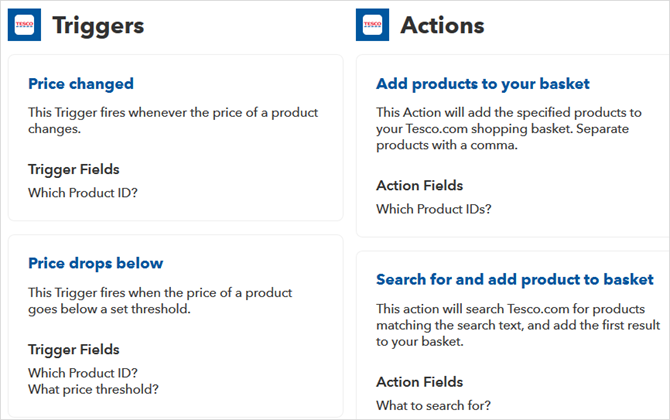The image size is (670, 420).
Task: Open the Price changed trigger
Action: tap(81, 84)
